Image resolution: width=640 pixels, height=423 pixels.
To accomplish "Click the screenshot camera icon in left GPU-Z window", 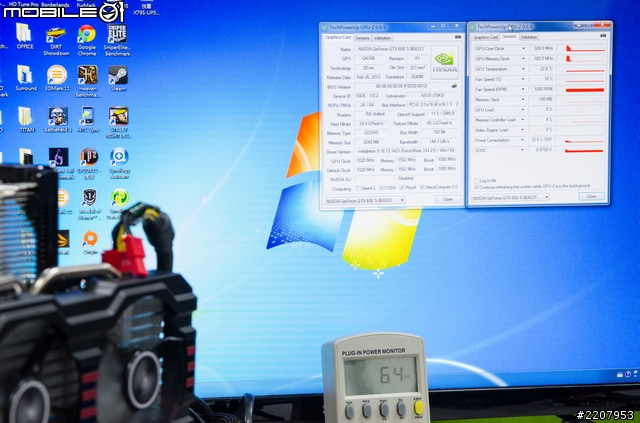I will click(x=458, y=37).
